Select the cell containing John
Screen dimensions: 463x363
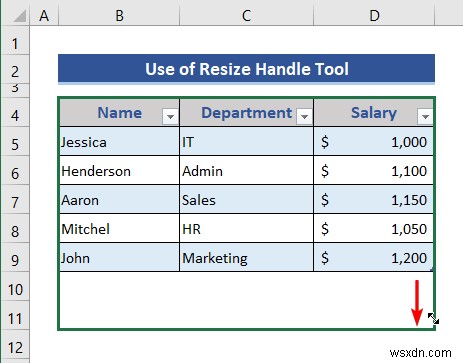119,257
